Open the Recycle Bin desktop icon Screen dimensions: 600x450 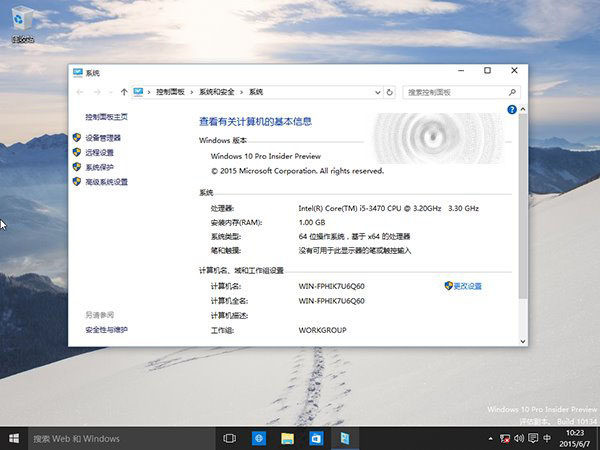coord(23,24)
